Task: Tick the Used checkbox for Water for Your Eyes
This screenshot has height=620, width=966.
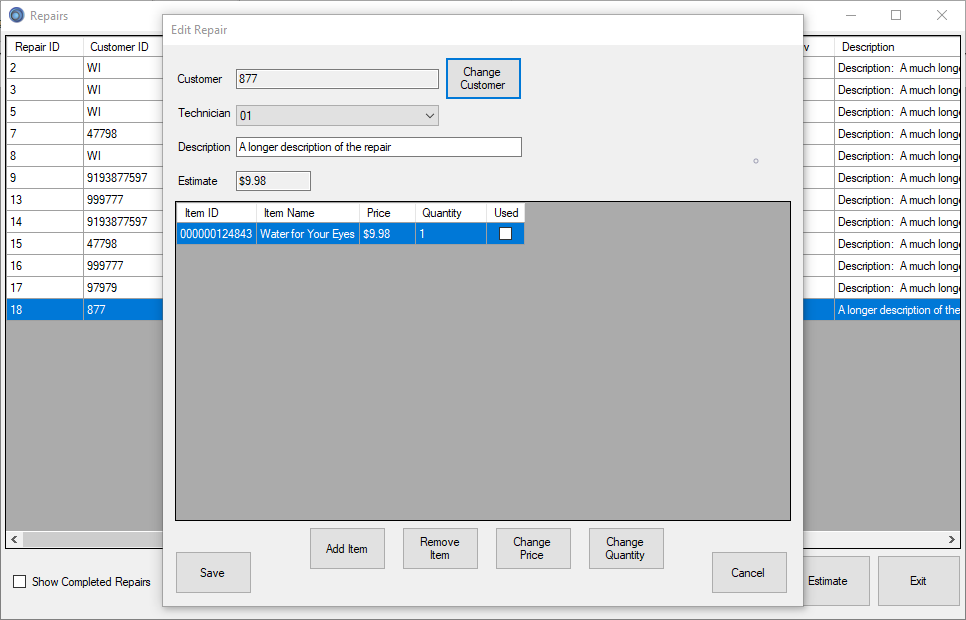Action: (x=505, y=234)
